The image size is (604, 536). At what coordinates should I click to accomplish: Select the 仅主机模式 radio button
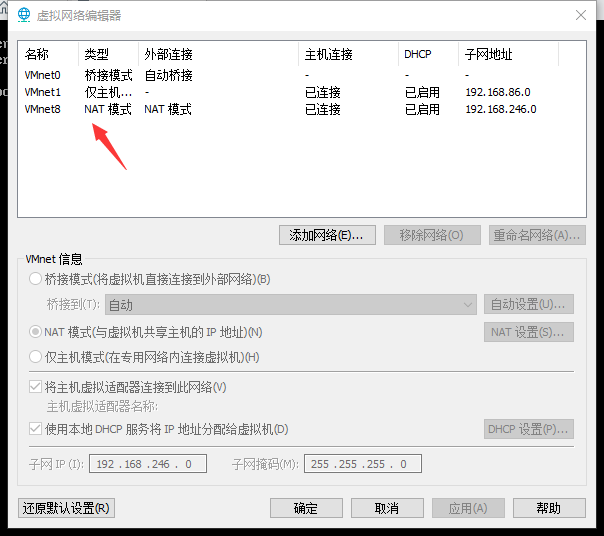pyautogui.click(x=37, y=357)
